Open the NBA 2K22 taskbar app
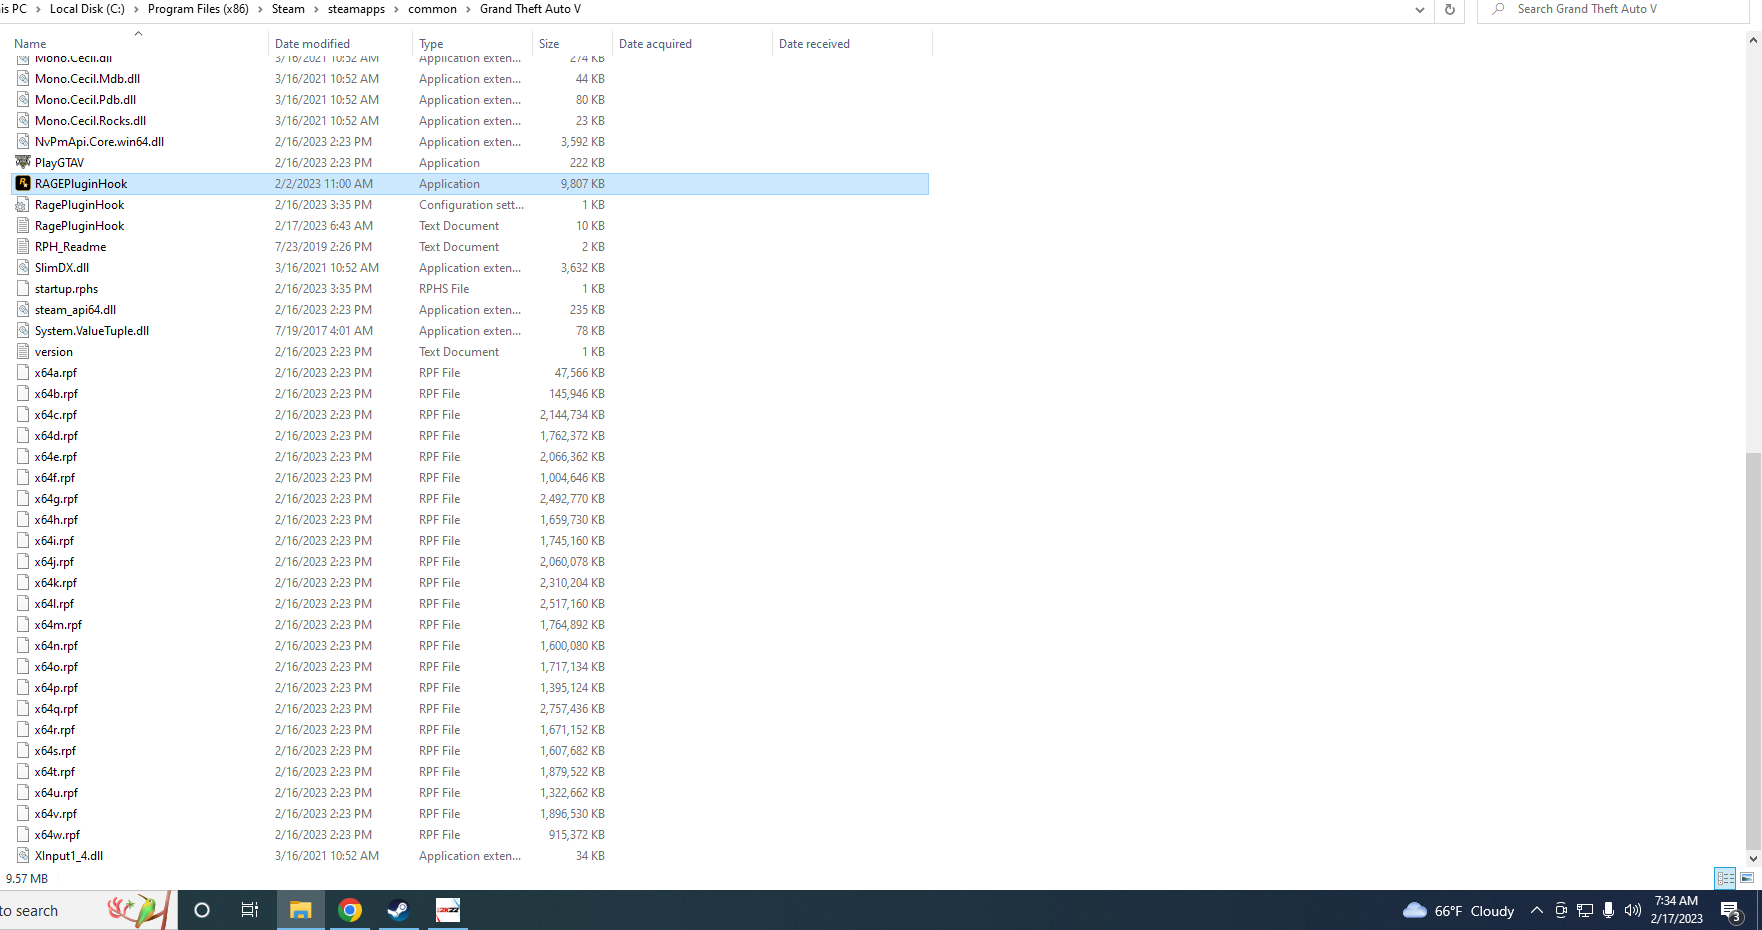 coord(448,910)
